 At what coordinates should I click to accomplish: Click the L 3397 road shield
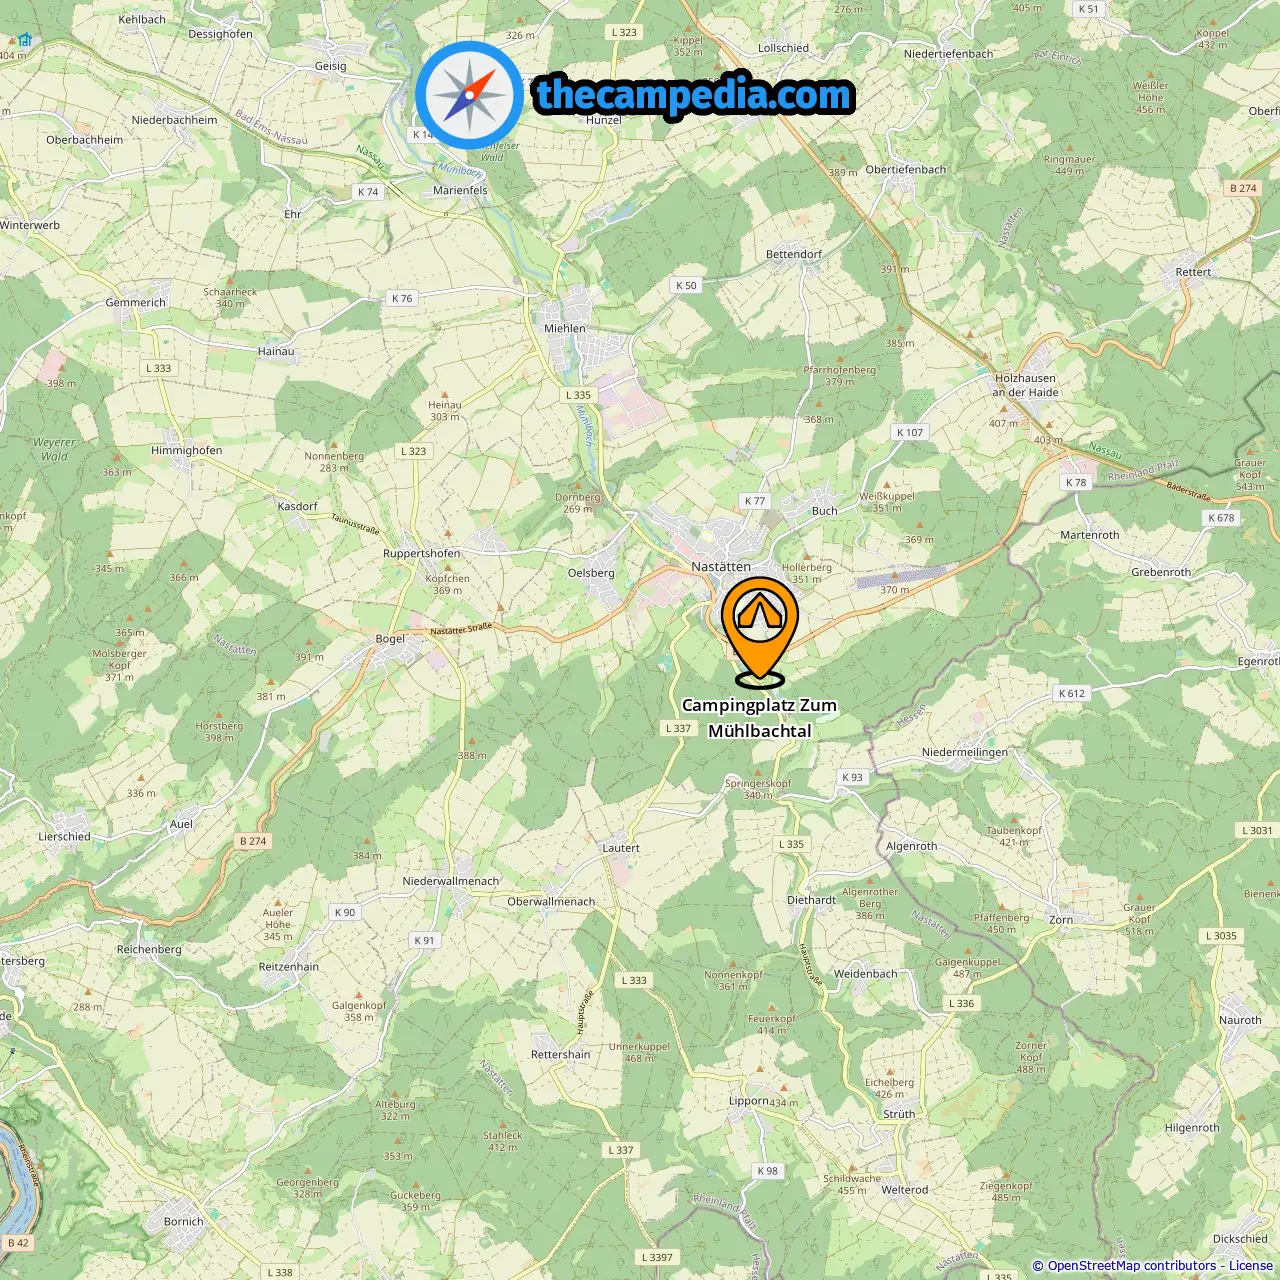click(656, 1257)
